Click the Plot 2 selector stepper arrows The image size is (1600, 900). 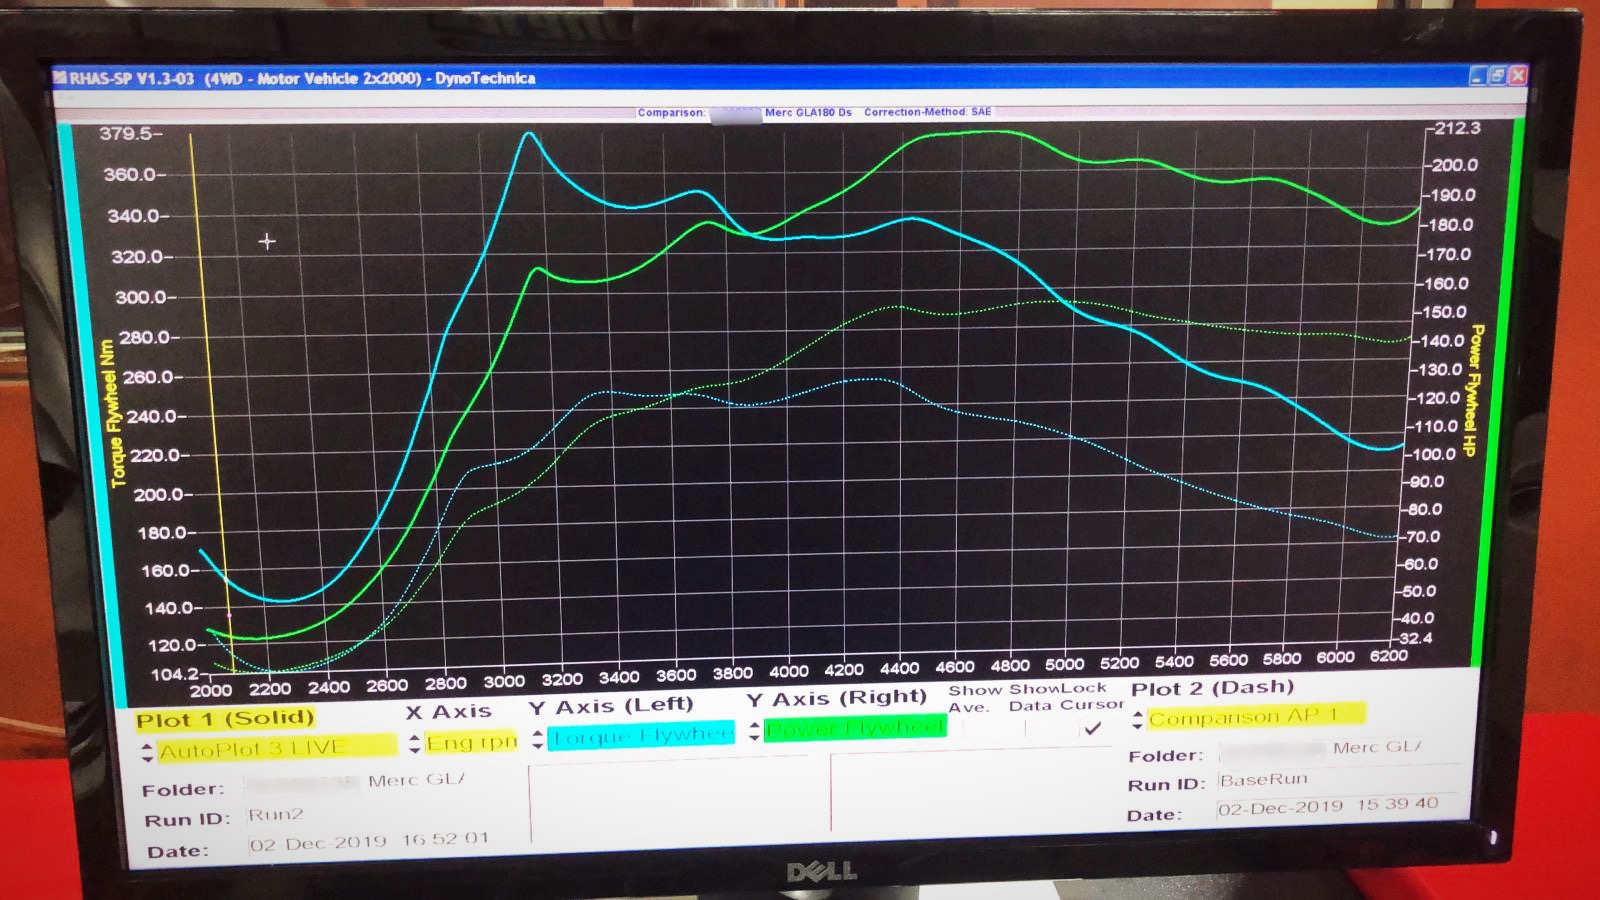[x=1137, y=720]
